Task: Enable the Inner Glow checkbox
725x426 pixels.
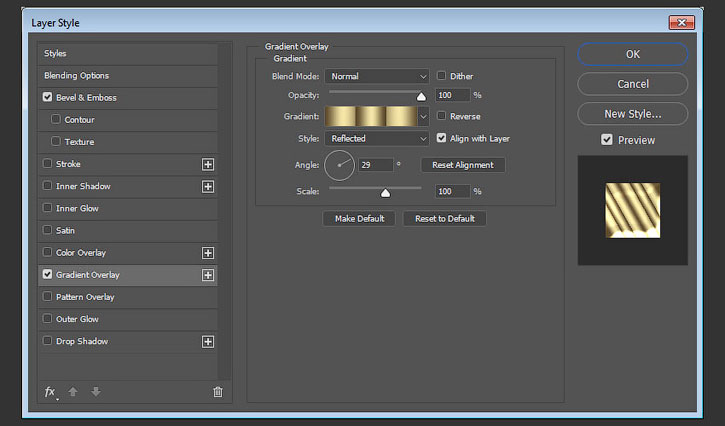Action: tap(47, 208)
